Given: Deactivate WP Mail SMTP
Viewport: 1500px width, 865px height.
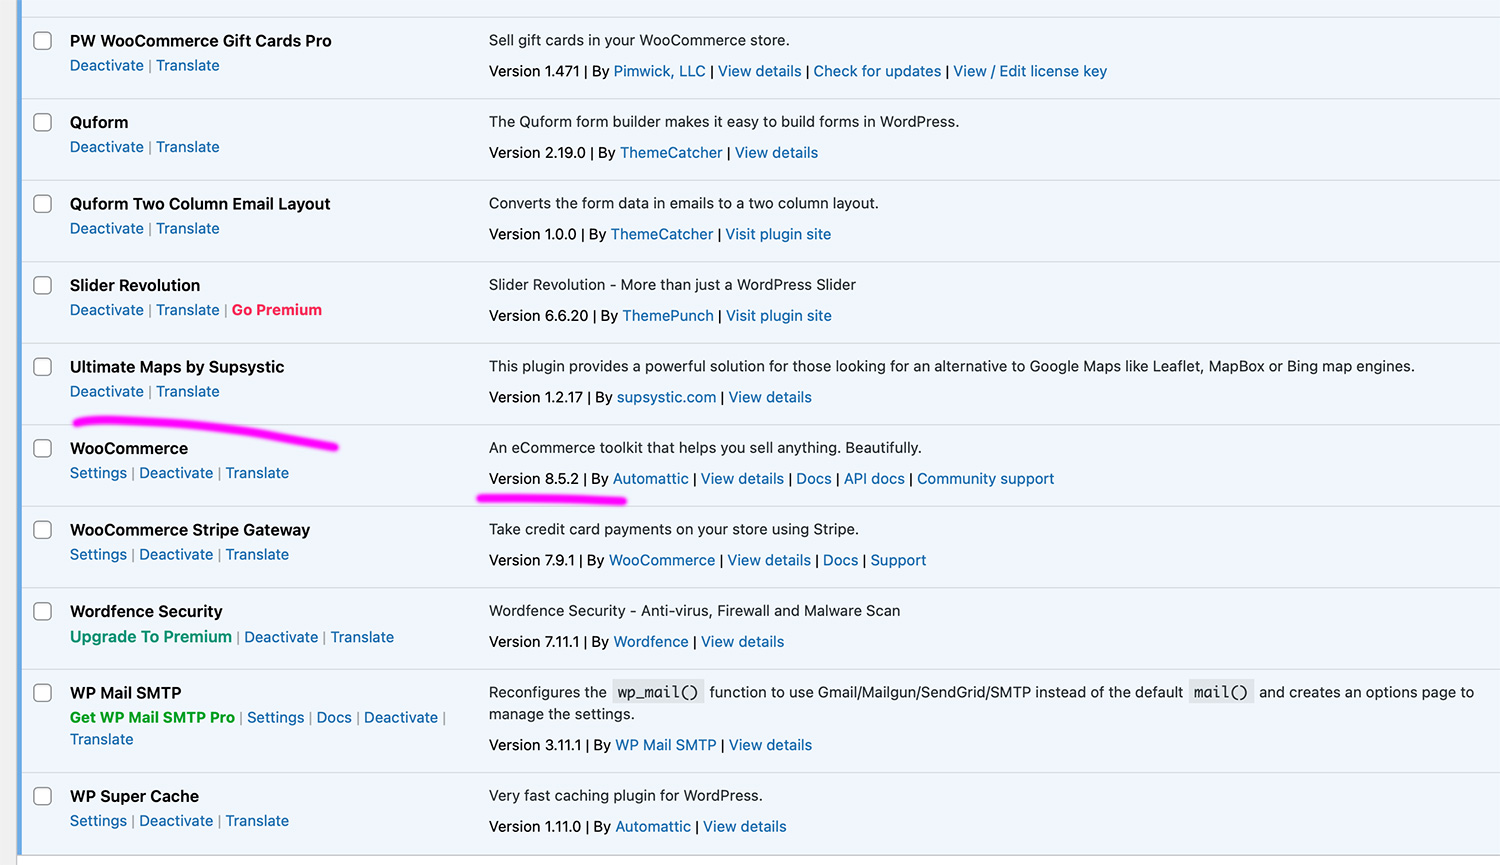Looking at the screenshot, I should pos(401,717).
